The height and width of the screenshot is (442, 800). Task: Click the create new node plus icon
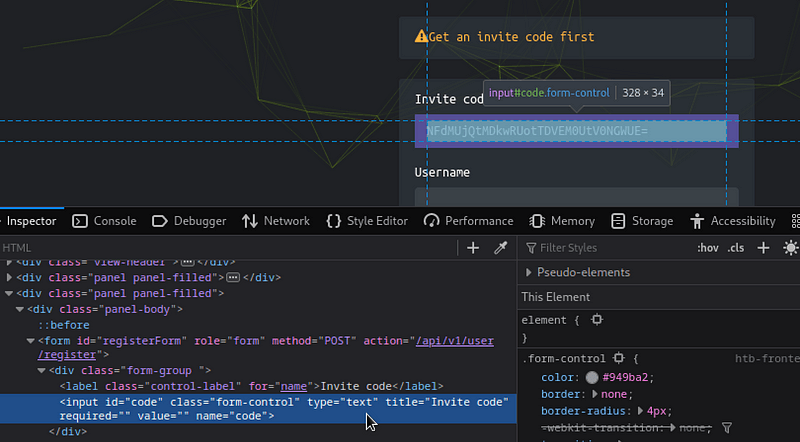tap(473, 248)
